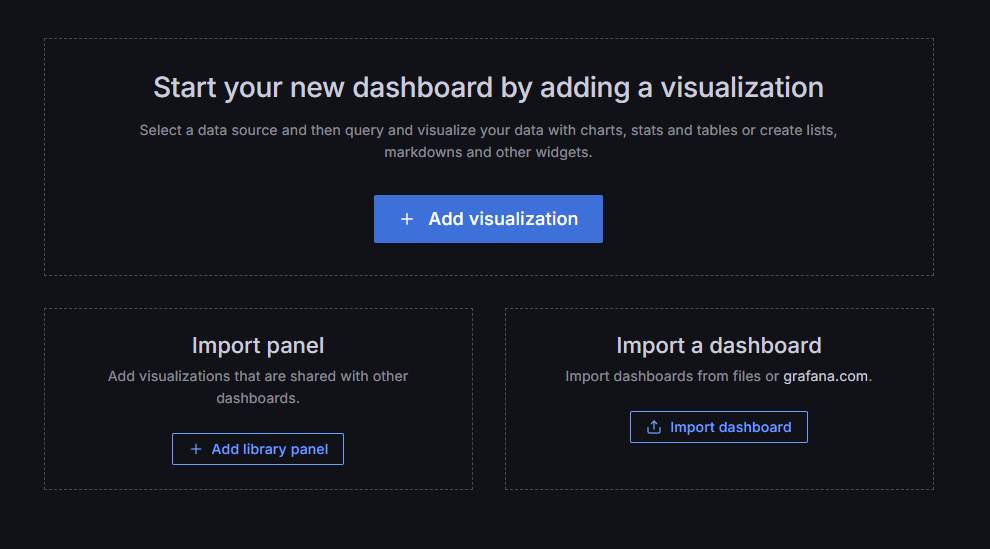Click the 'Import dashboards from files or' text
Screen dimensions: 990x549
(x=672, y=376)
